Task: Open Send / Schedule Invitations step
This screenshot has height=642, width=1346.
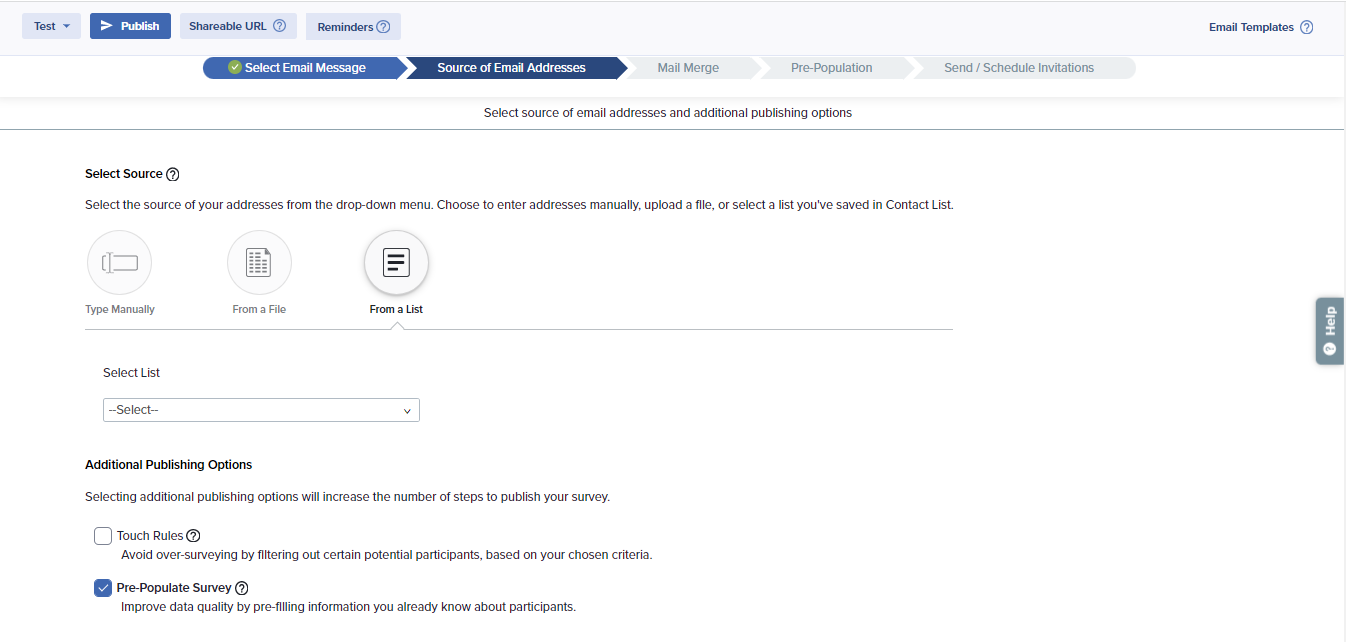Action: click(x=1018, y=68)
